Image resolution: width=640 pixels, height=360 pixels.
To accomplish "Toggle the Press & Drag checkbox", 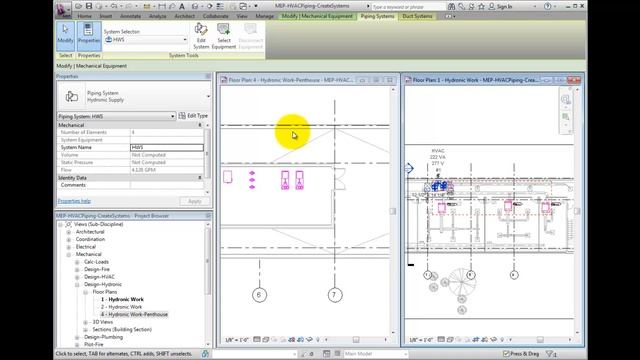I will pos(506,353).
